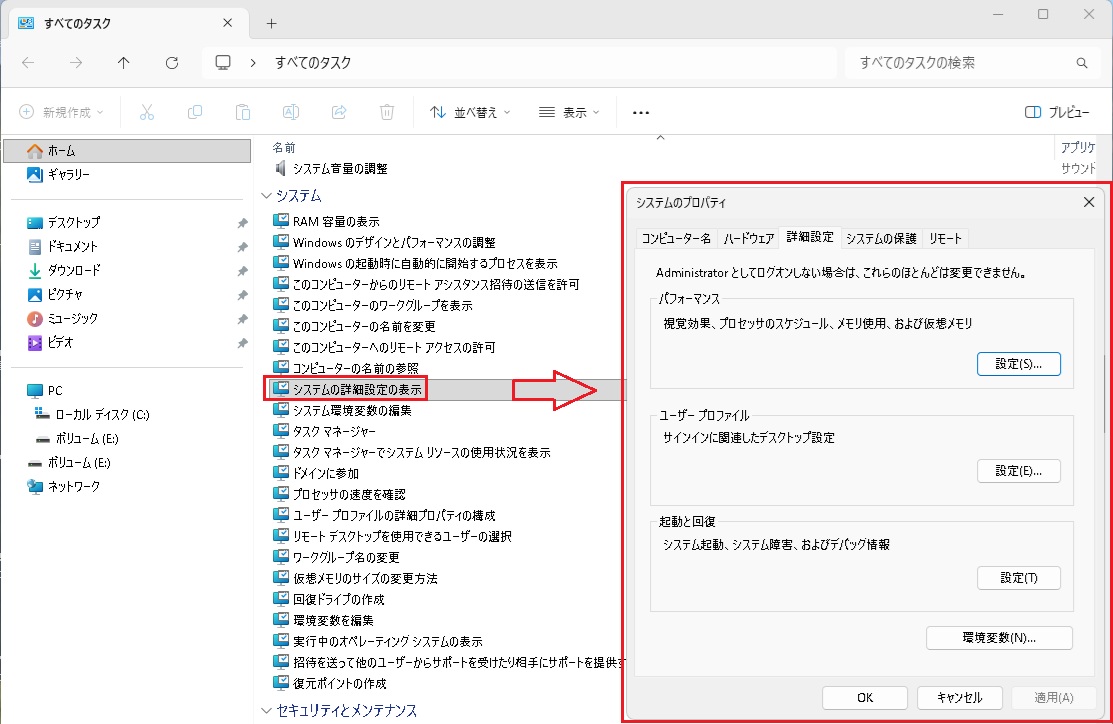The width and height of the screenshot is (1113, 724).
Task: Close the すべてのタスク tab
Action: (x=227, y=23)
